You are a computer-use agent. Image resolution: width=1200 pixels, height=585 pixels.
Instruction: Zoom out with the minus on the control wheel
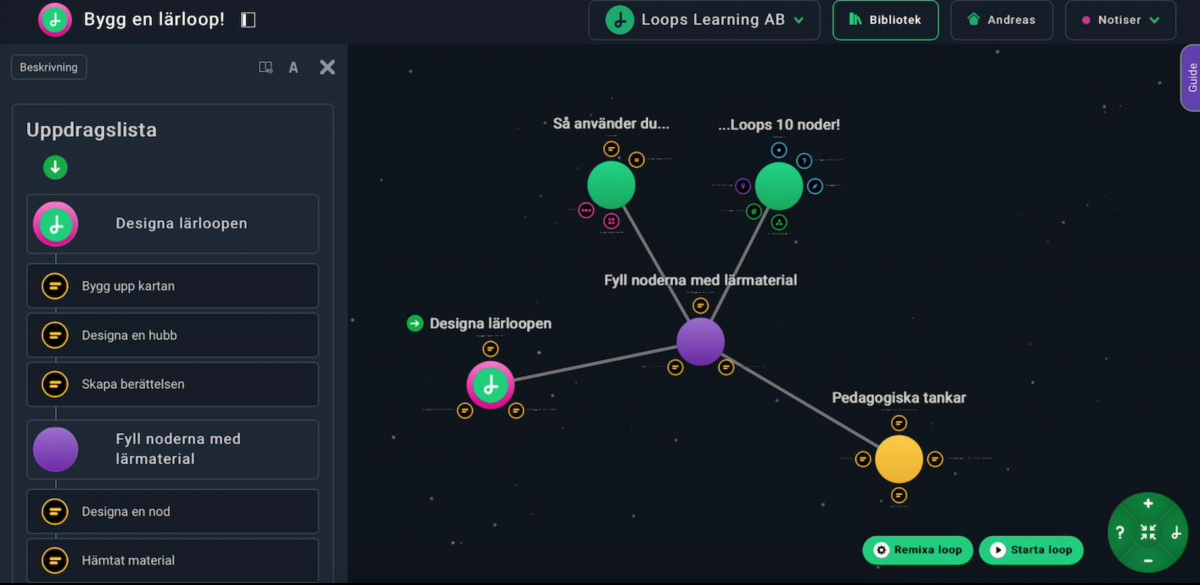click(x=1148, y=561)
